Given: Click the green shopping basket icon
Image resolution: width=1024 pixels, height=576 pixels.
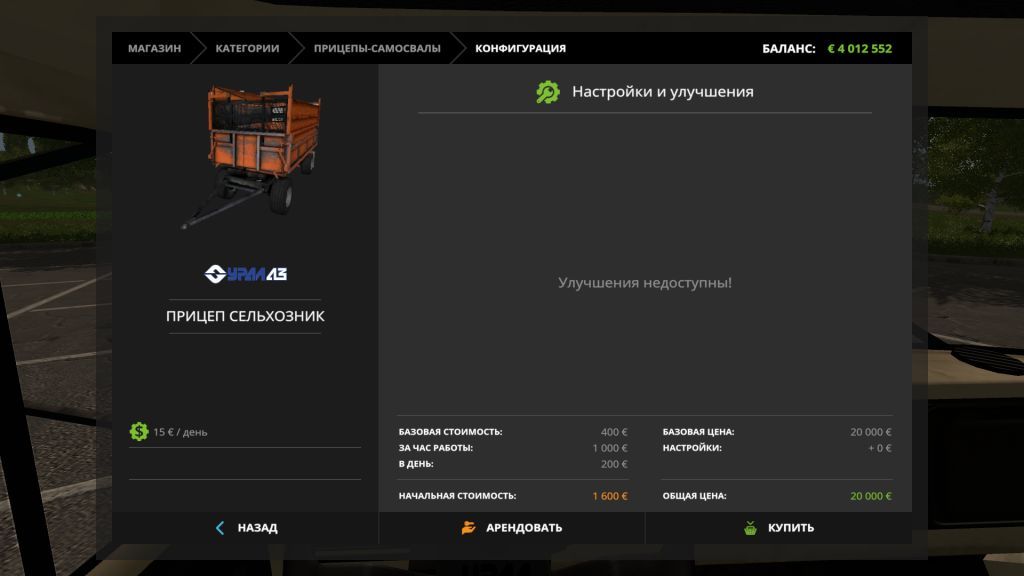Looking at the screenshot, I should click(x=750, y=528).
